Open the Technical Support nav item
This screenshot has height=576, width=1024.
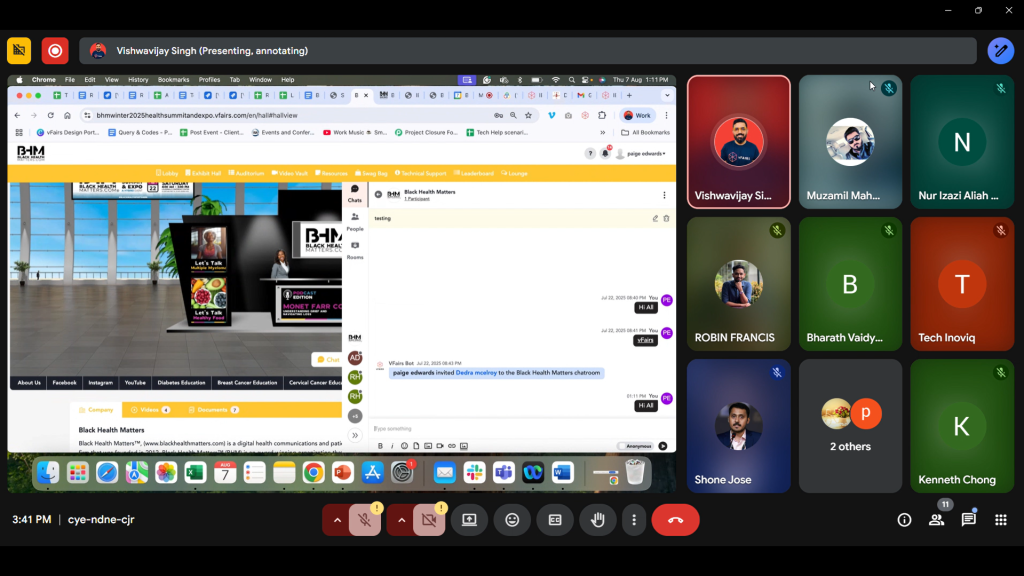pos(421,174)
